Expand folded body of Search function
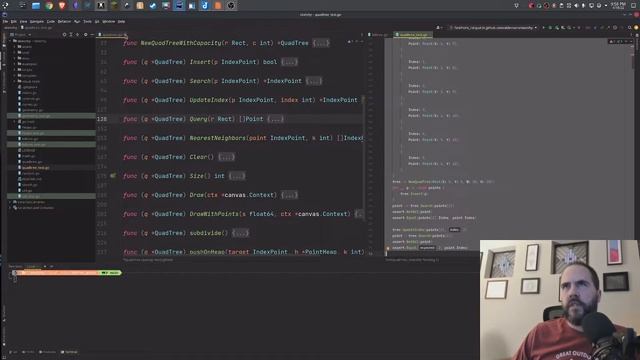This screenshot has height=360, width=640. click(313, 81)
